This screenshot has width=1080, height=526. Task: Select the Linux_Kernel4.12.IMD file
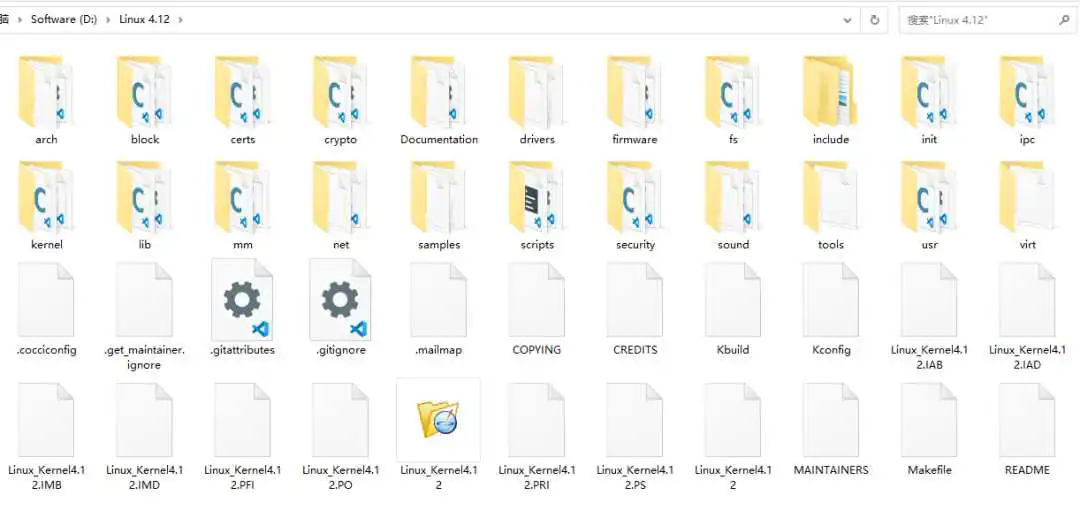coord(144,435)
